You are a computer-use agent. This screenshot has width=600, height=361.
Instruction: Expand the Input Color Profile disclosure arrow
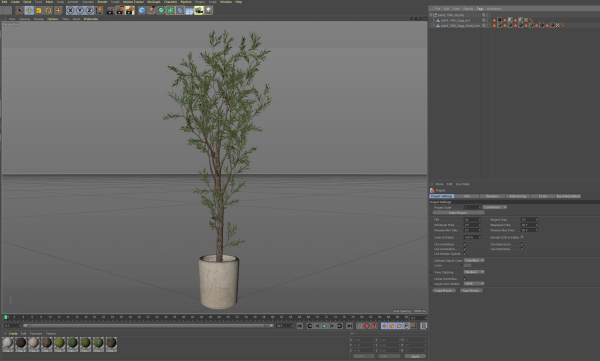(x=431, y=284)
